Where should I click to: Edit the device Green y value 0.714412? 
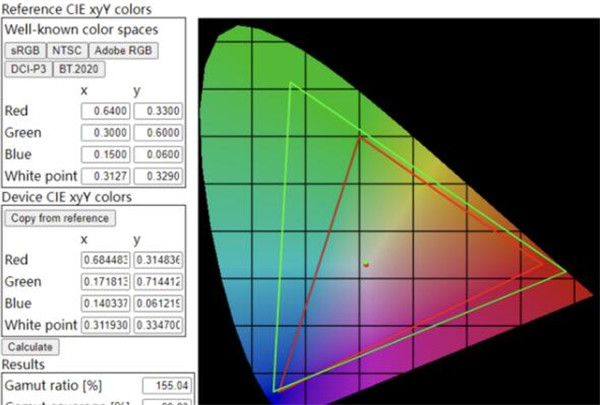[x=157, y=283]
